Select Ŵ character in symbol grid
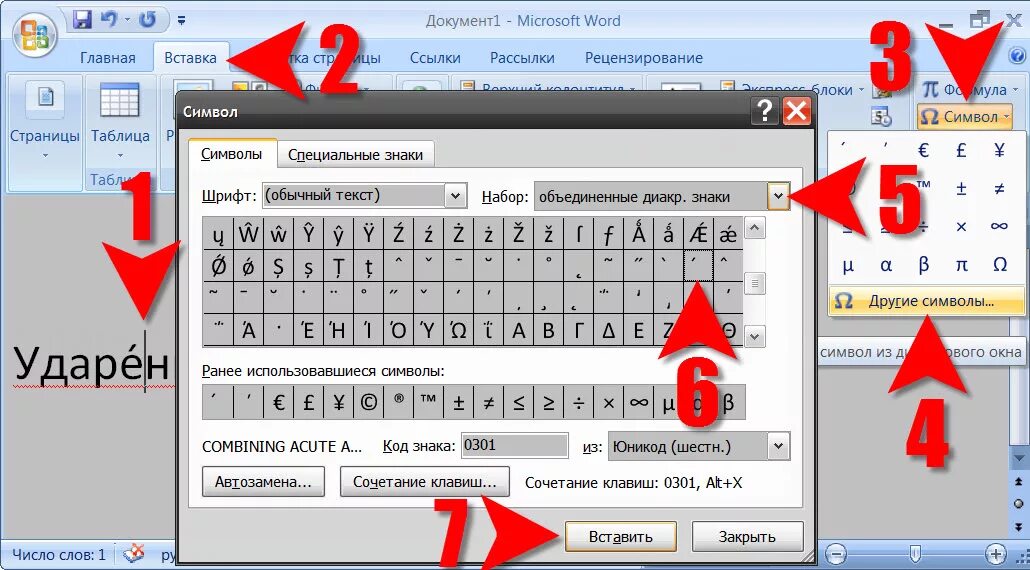Screen dimensions: 1030x570 tap(248, 233)
